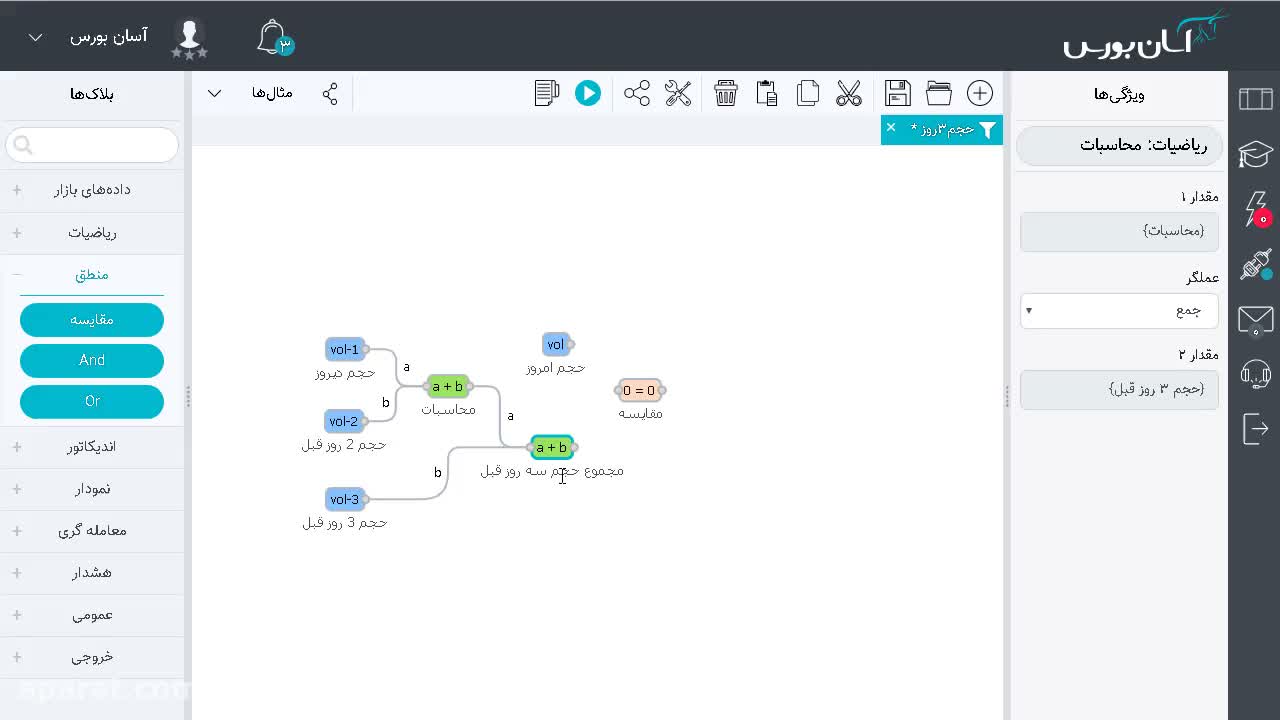Open messages envelope icon in sidebar

pyautogui.click(x=1256, y=319)
